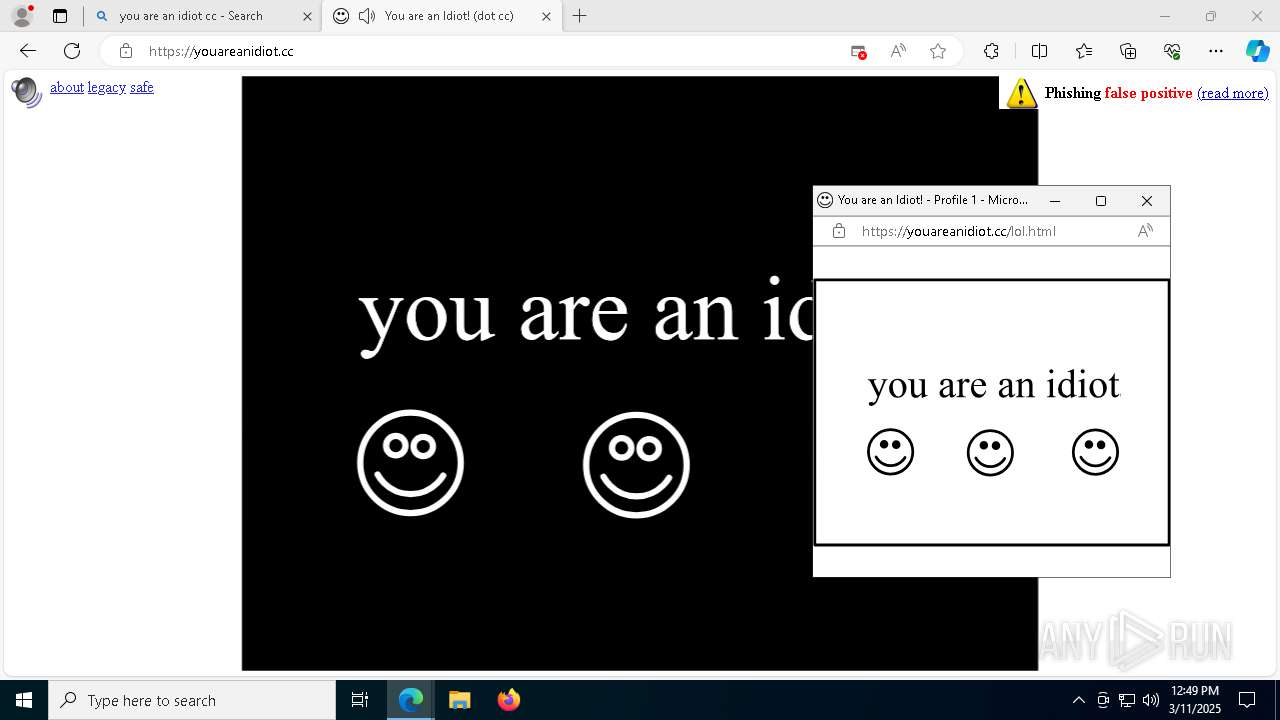Click the popup's 'you are an idiot' text
The height and width of the screenshot is (720, 1280).
click(x=994, y=385)
